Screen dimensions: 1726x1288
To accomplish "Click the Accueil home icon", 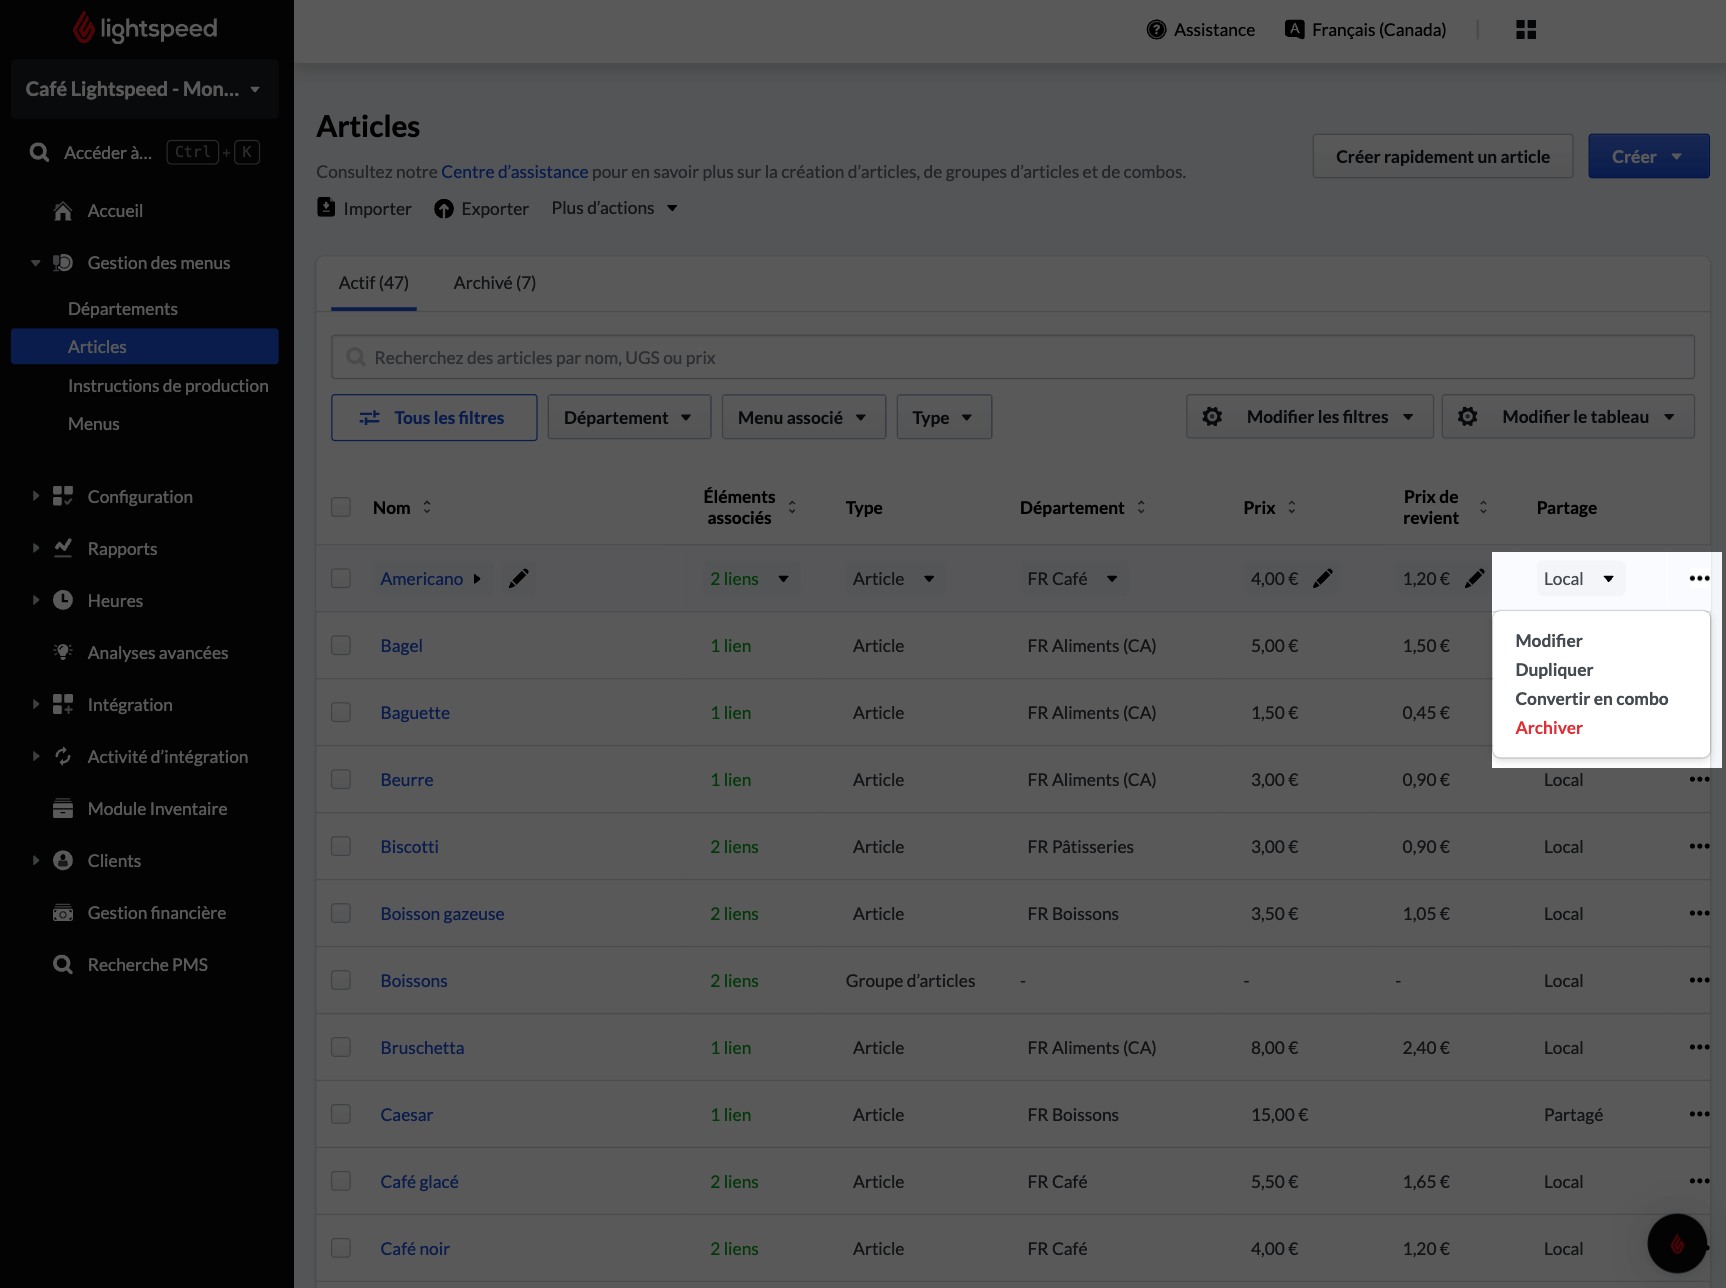I will [x=63, y=211].
